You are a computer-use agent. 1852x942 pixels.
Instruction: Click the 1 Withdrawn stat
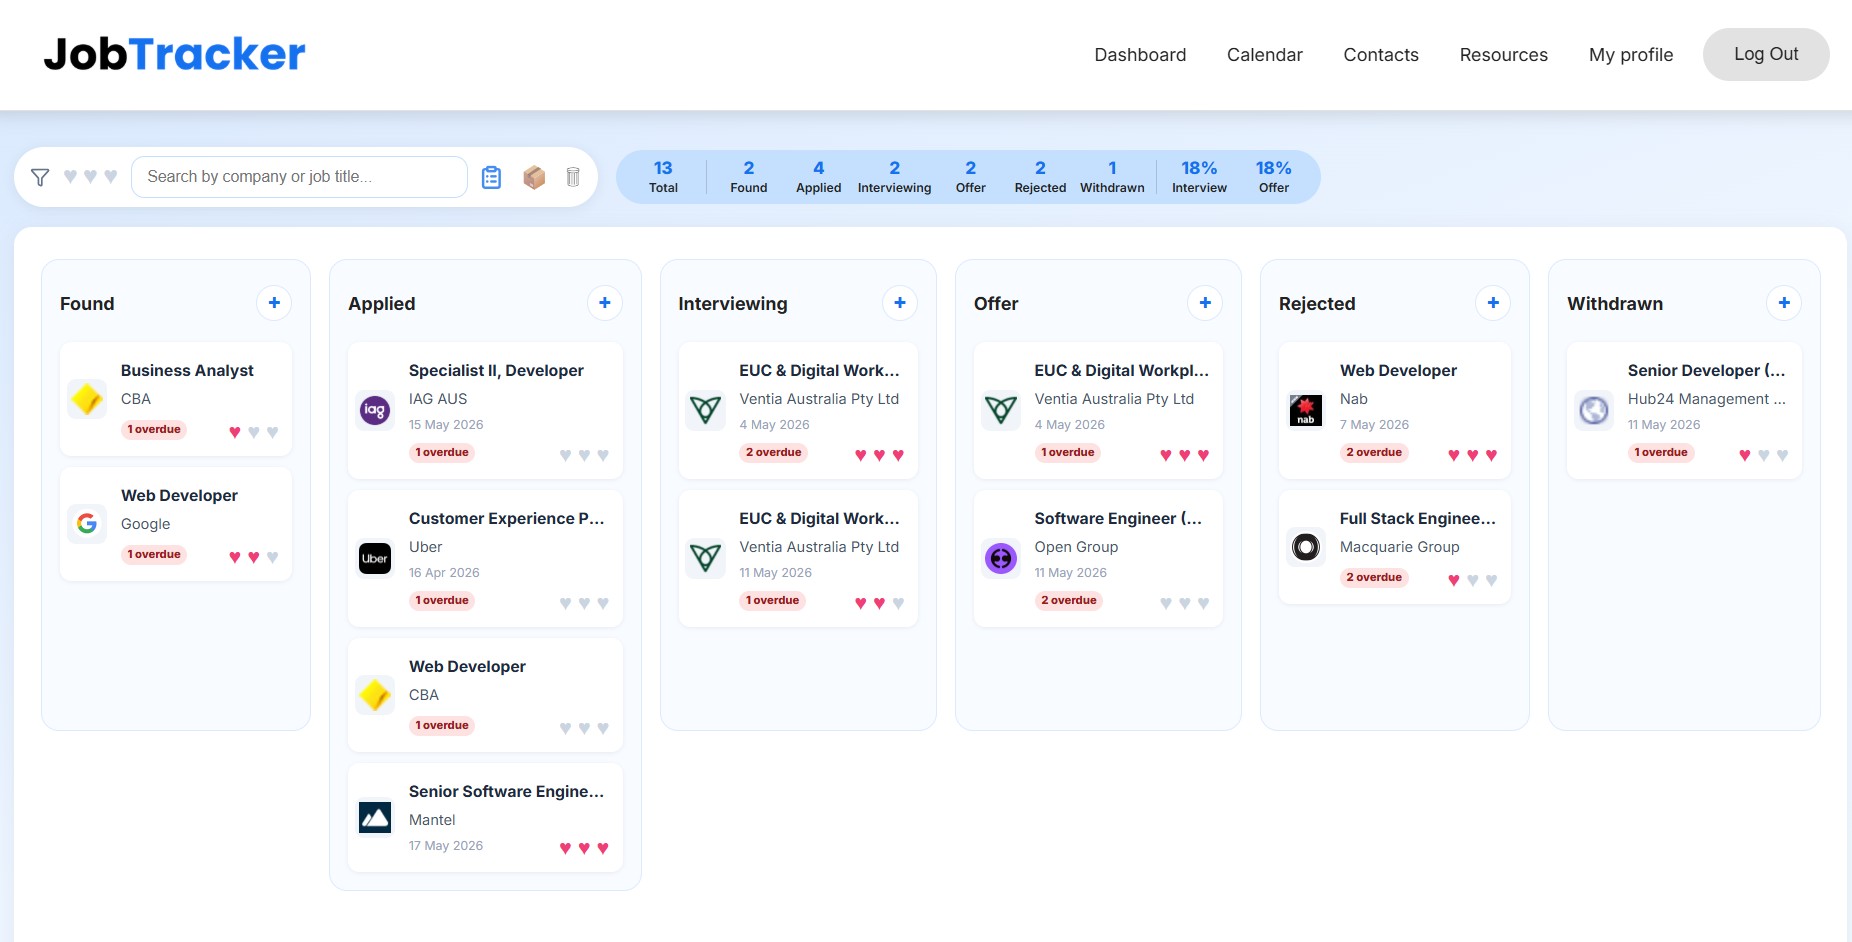pyautogui.click(x=1112, y=177)
